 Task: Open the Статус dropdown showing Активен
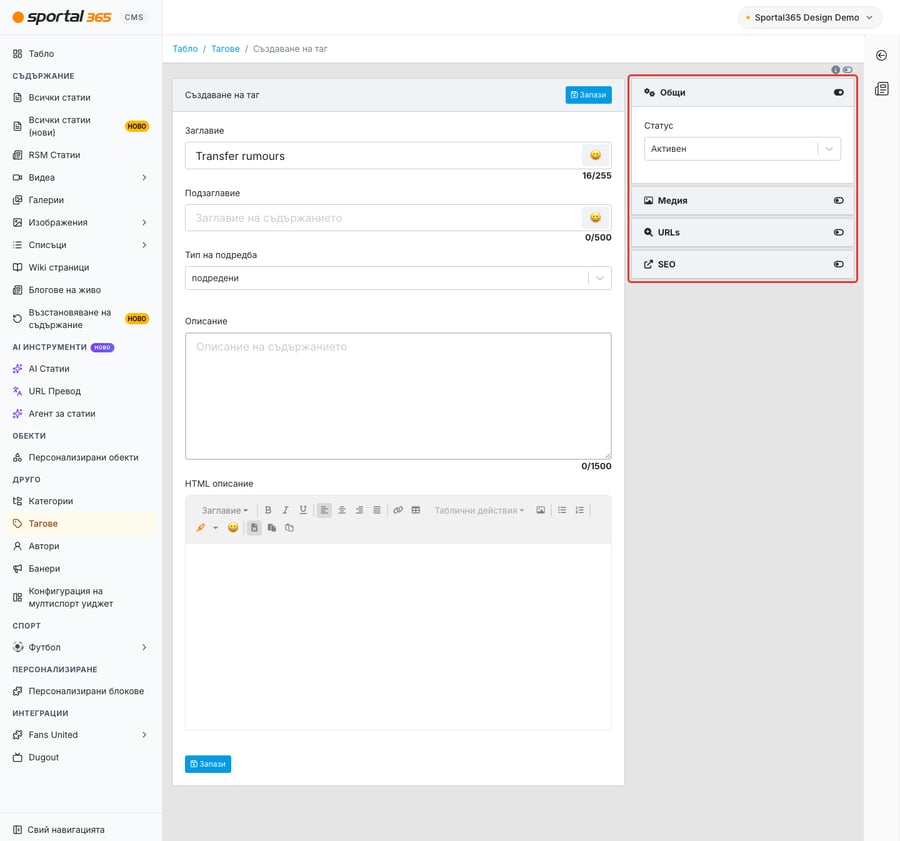click(x=742, y=149)
